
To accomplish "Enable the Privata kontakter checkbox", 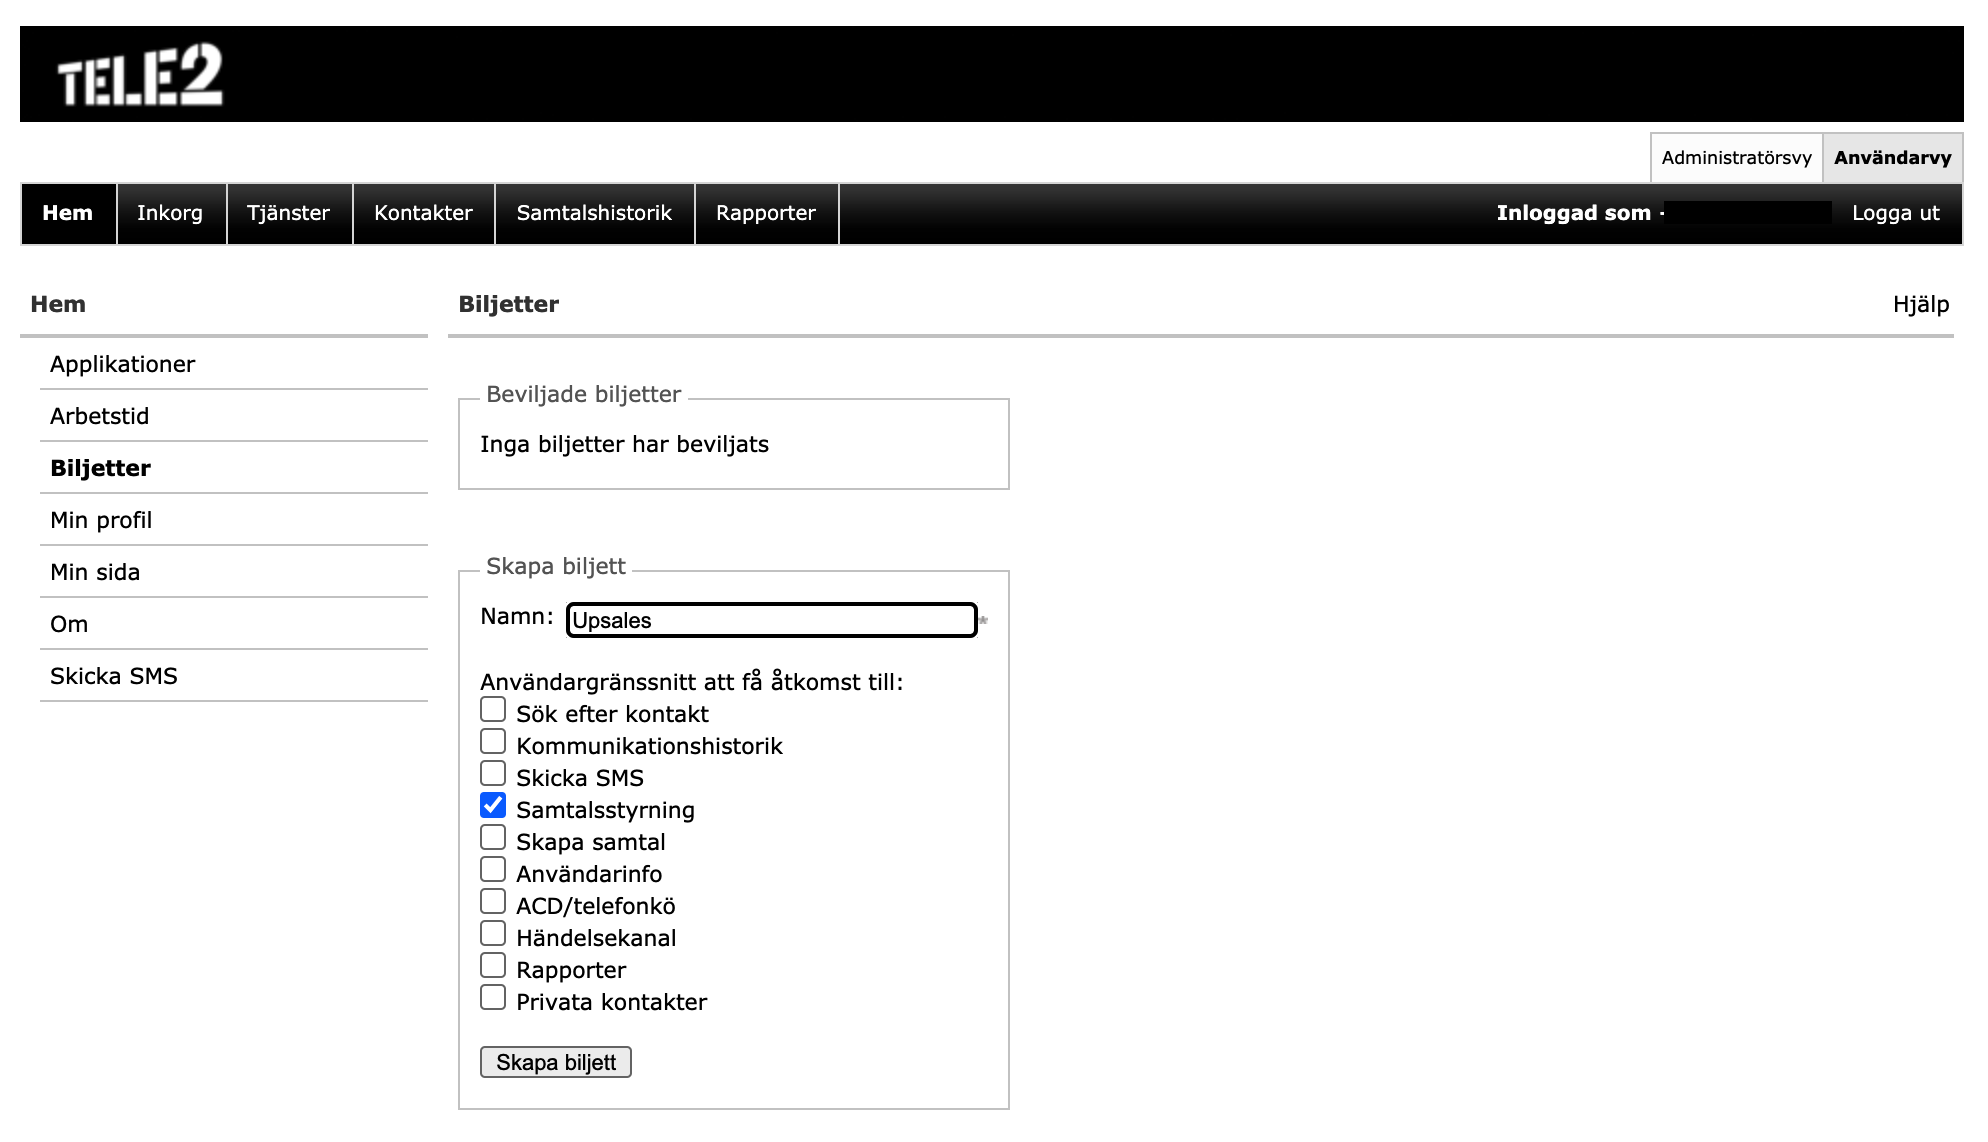I will coord(493,998).
